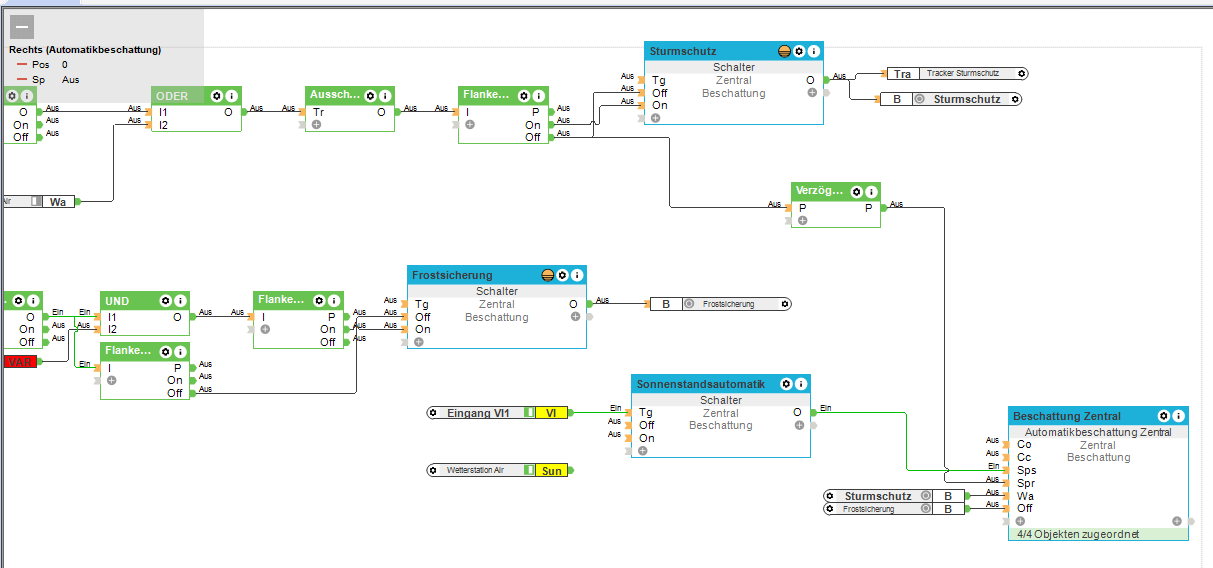Click the orange visualization icon on Frostsicherung
The width and height of the screenshot is (1213, 568).
pos(547,275)
